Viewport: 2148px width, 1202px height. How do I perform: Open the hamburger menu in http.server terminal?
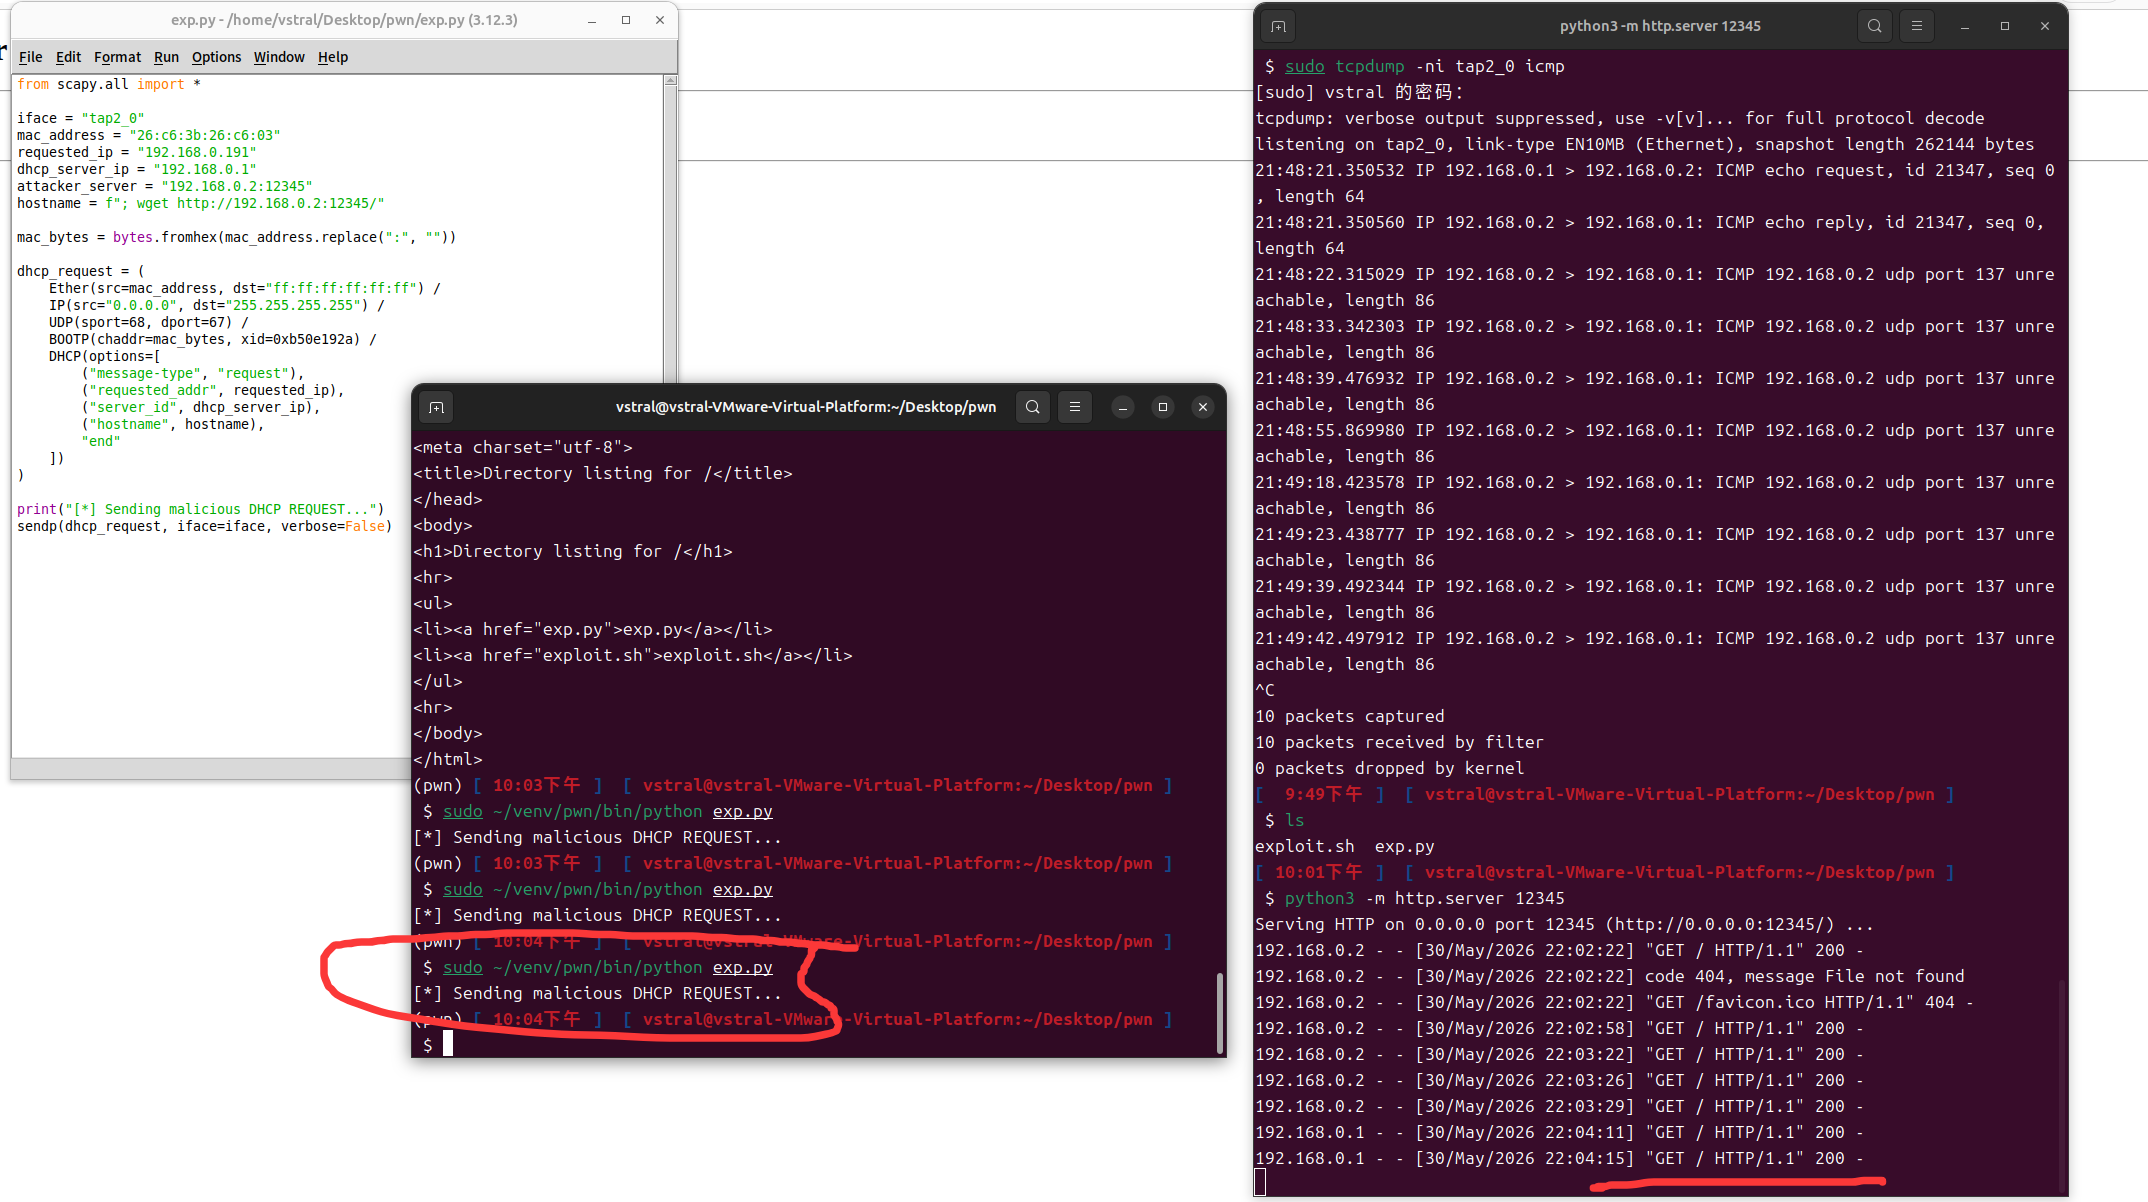(1917, 26)
